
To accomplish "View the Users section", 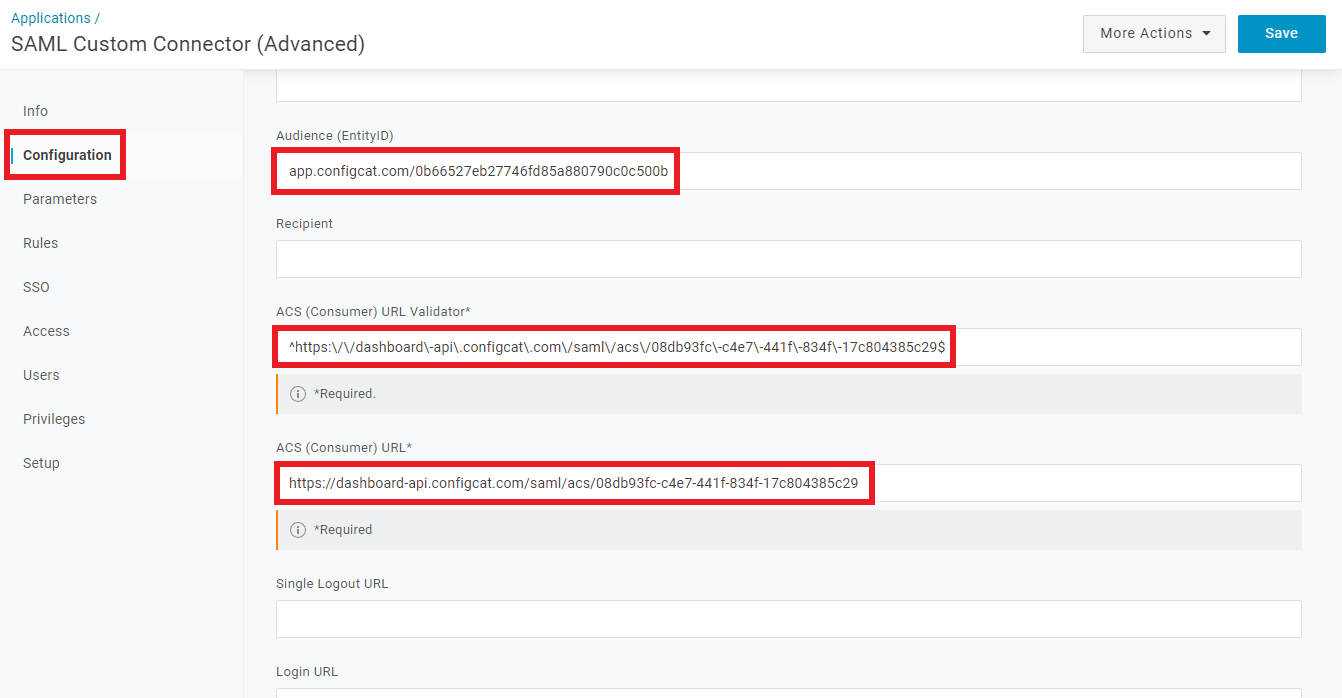I will (41, 374).
